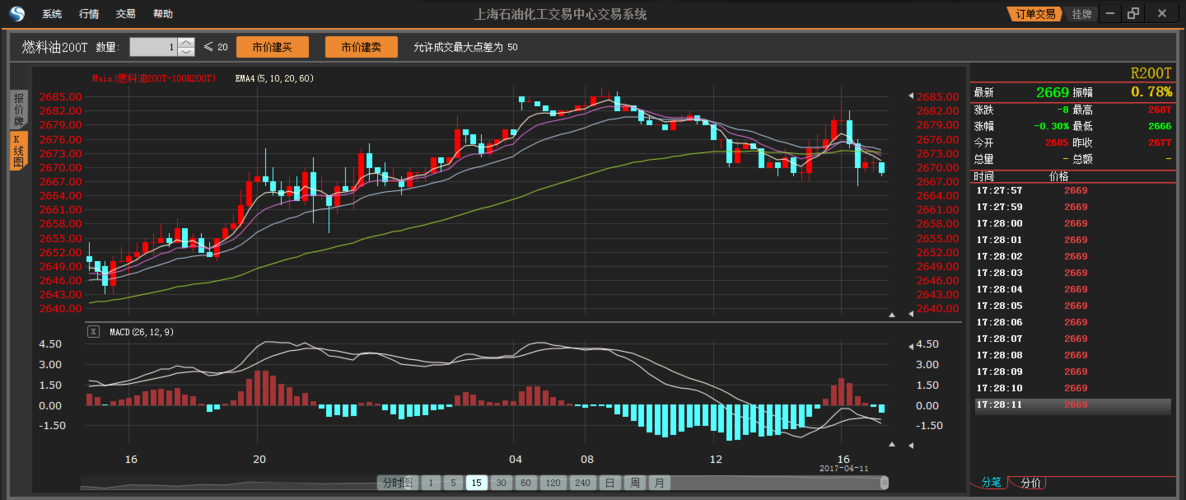The image size is (1186, 500).
Task: Click the application logo icon in the title bar
Action: (17, 14)
